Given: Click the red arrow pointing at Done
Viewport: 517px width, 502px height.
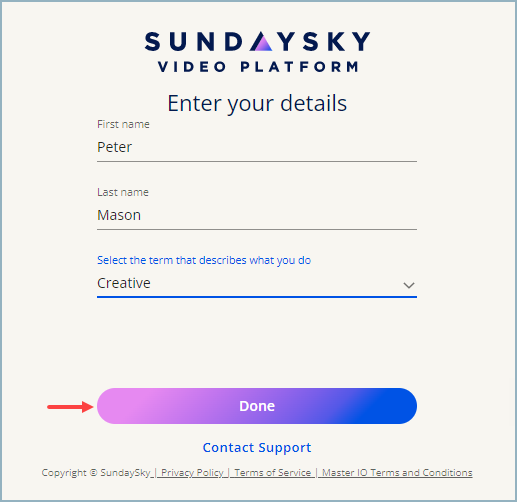Looking at the screenshot, I should tap(71, 407).
